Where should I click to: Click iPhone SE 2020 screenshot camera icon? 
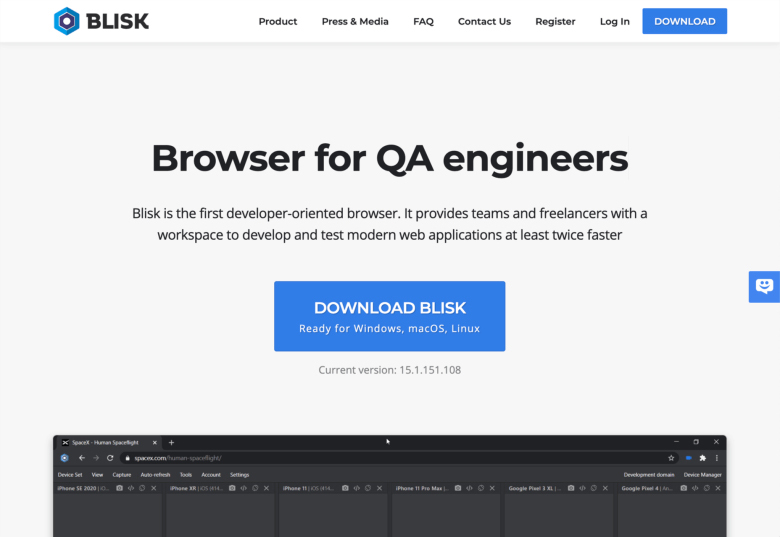(x=119, y=488)
